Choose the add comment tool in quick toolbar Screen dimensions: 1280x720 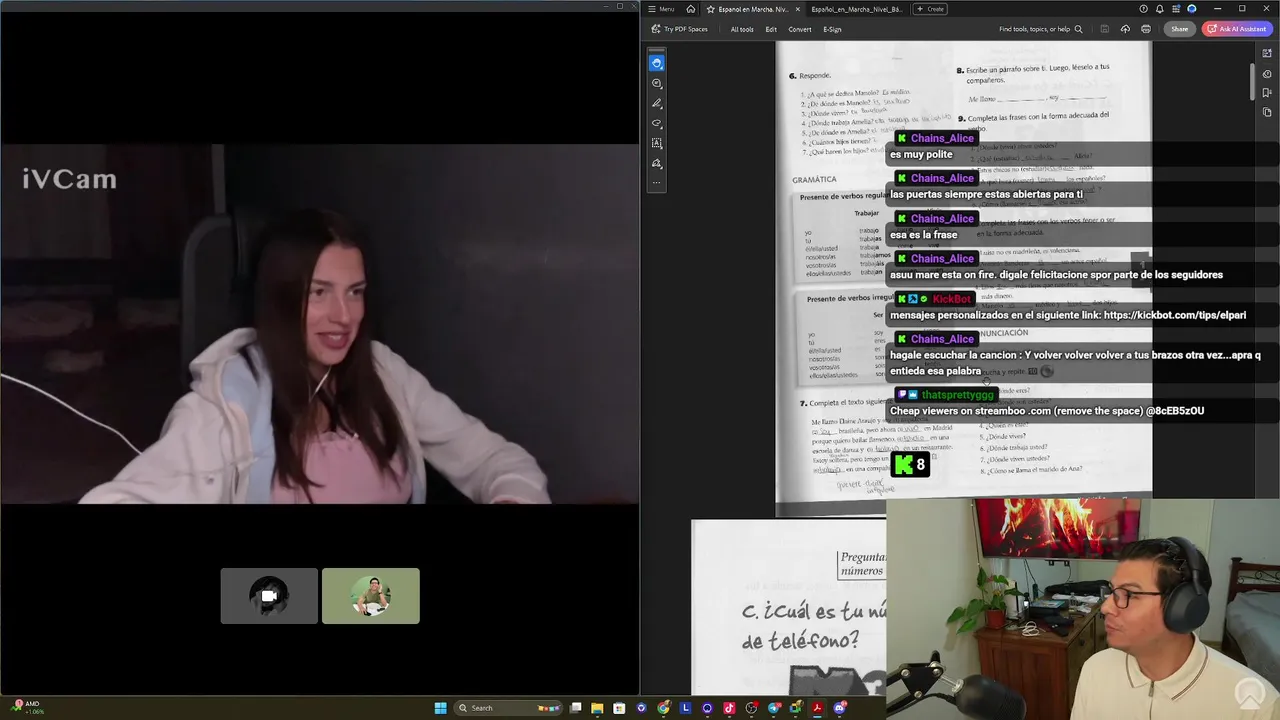tap(657, 83)
